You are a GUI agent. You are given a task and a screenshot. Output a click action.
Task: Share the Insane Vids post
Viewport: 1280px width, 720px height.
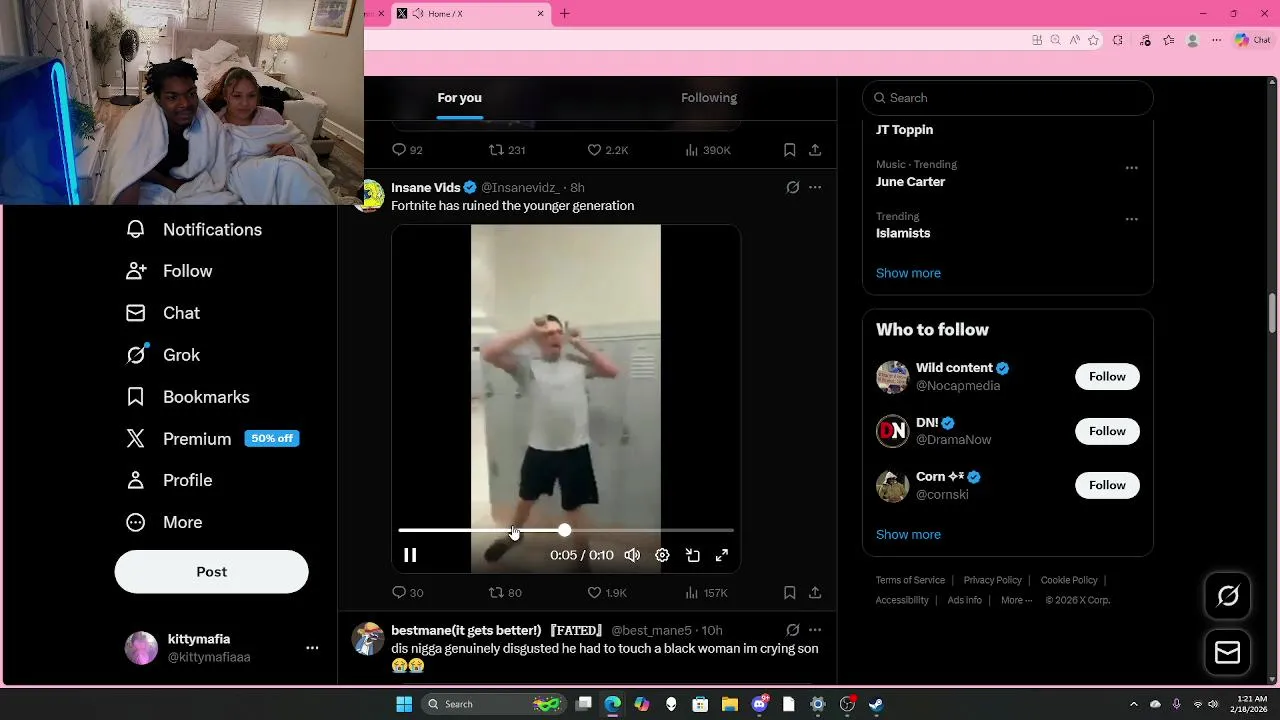point(815,593)
